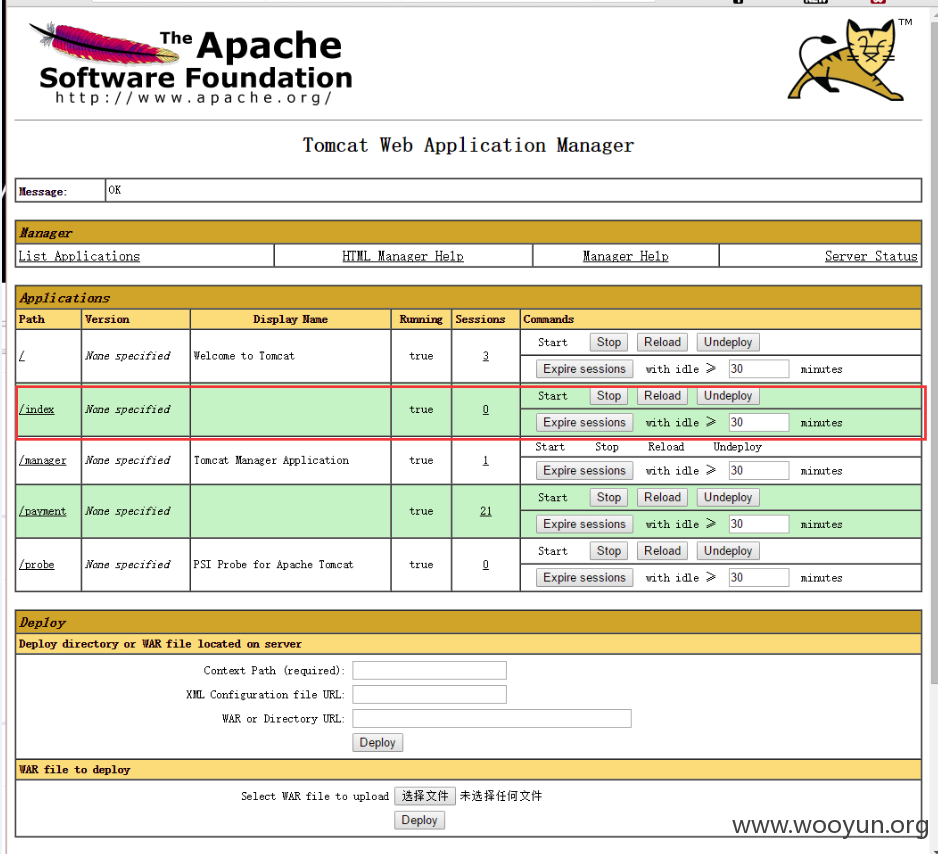The width and height of the screenshot is (938, 854).
Task: Expire sessions for /payment application
Action: [x=584, y=524]
